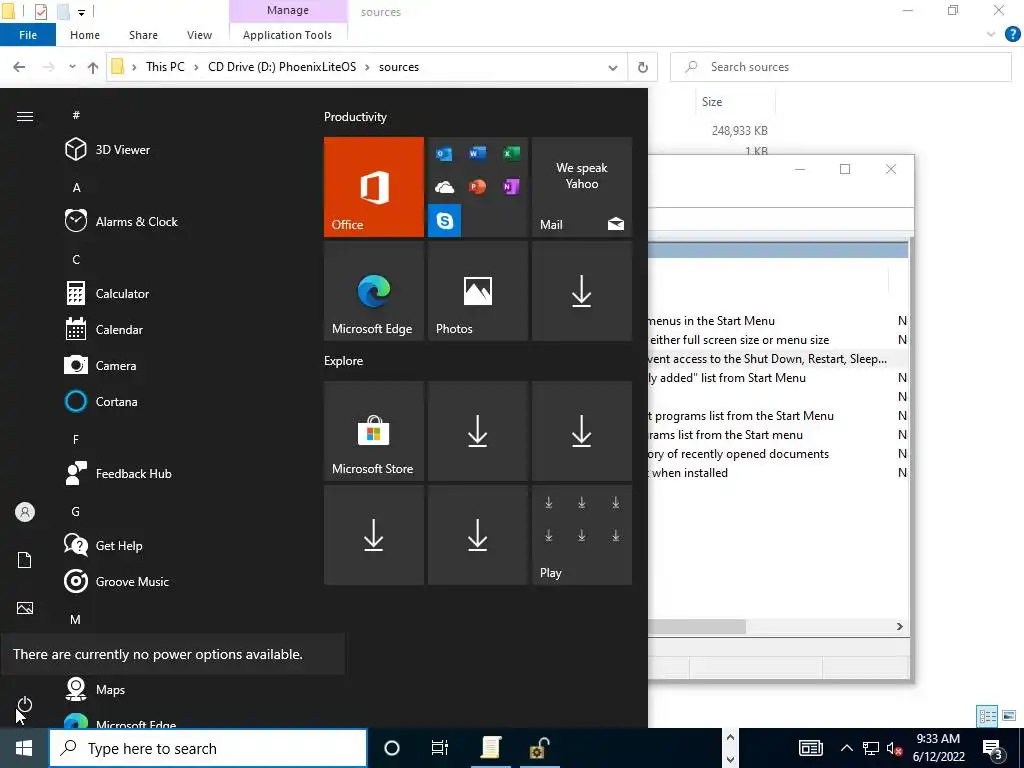Open Documents from the Start sidebar

(x=25, y=560)
